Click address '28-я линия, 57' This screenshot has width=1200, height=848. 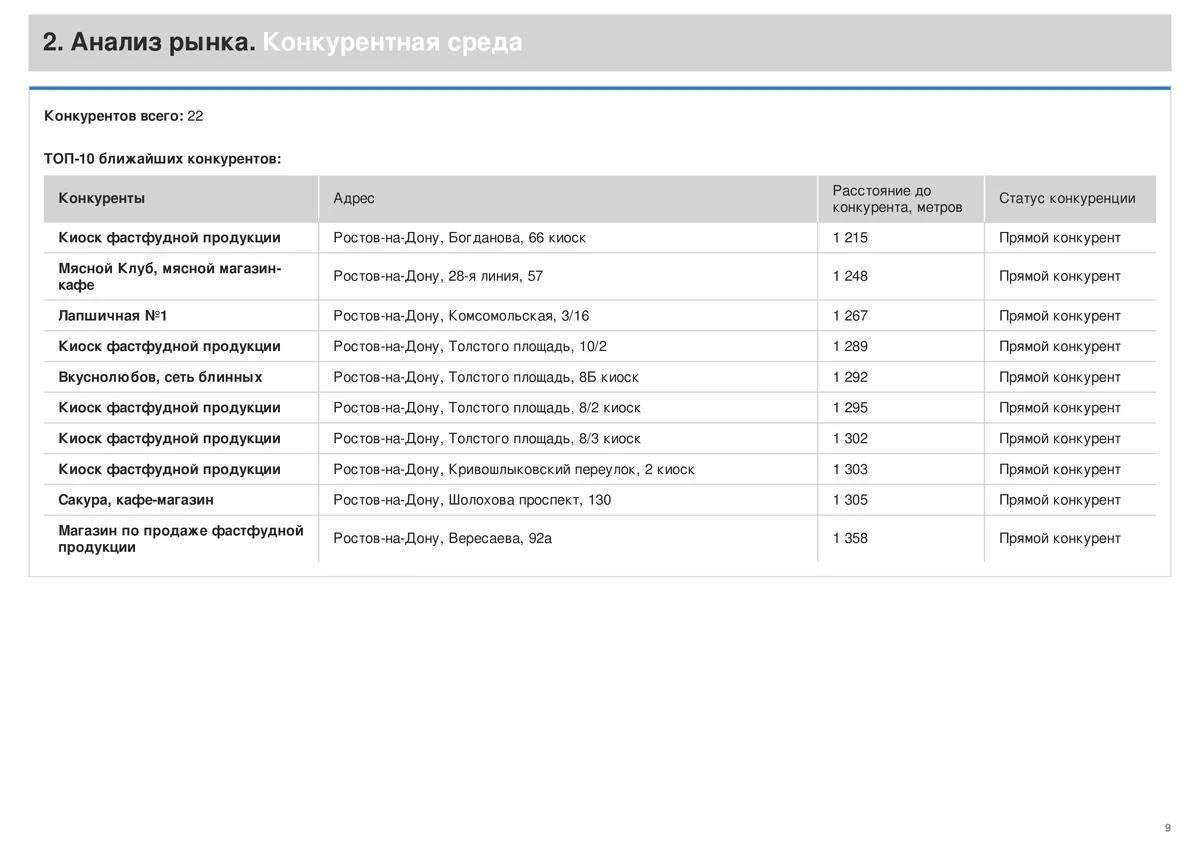(x=496, y=276)
